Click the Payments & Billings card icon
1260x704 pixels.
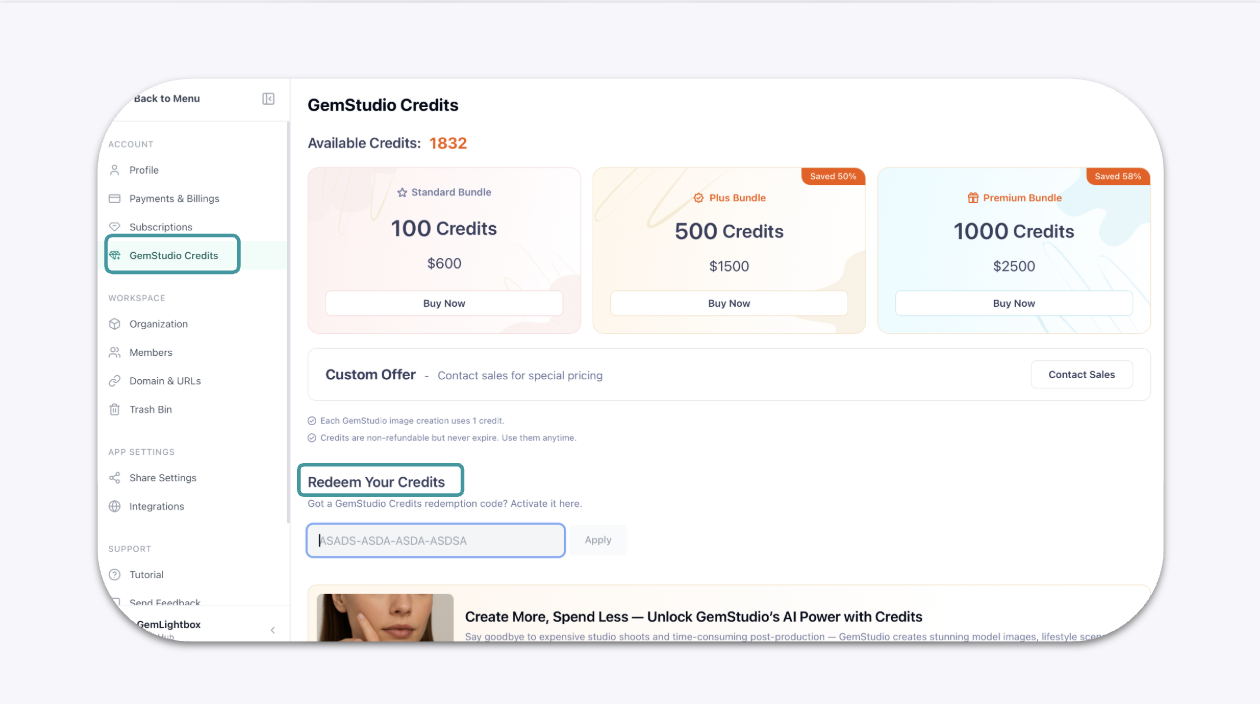[x=115, y=199]
